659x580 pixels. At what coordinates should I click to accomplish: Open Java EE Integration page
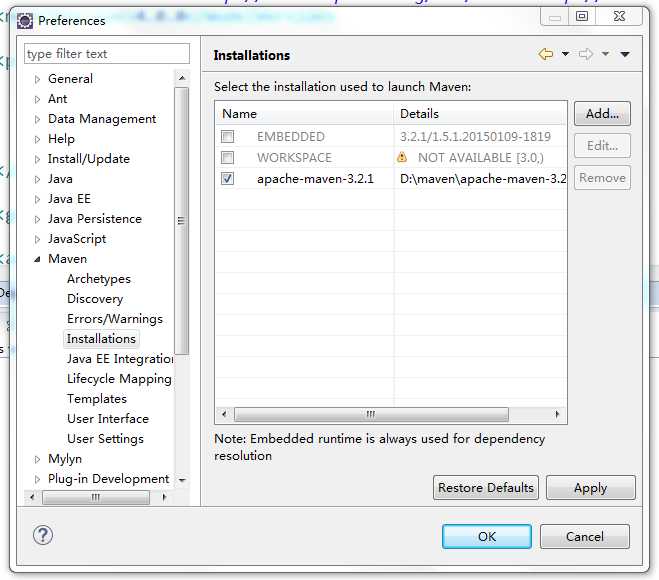tap(120, 359)
